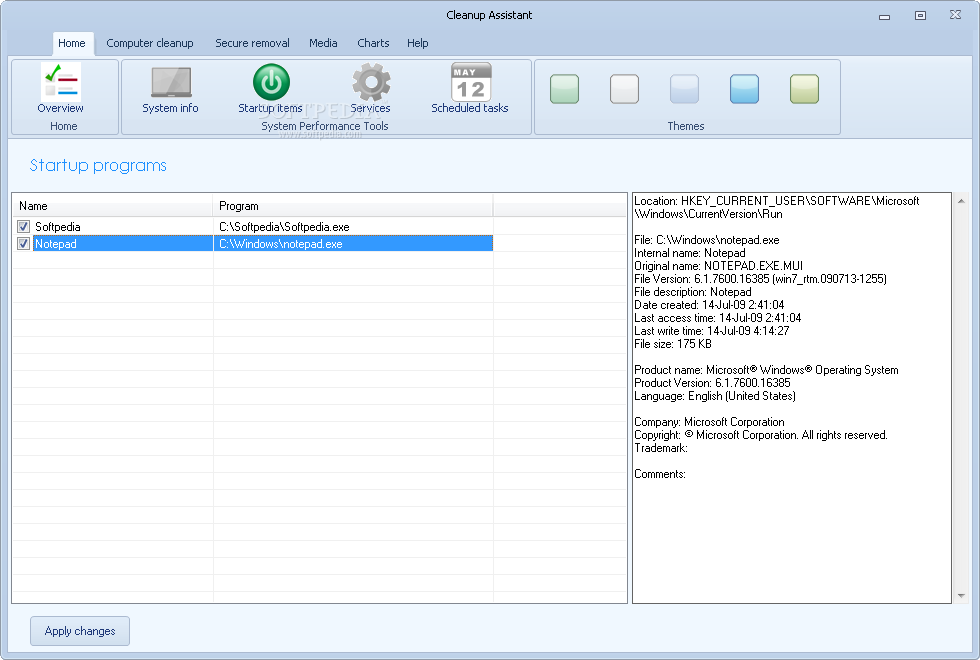This screenshot has width=980, height=660.
Task: Maximize the Cleanup Assistant window
Action: (x=920, y=15)
